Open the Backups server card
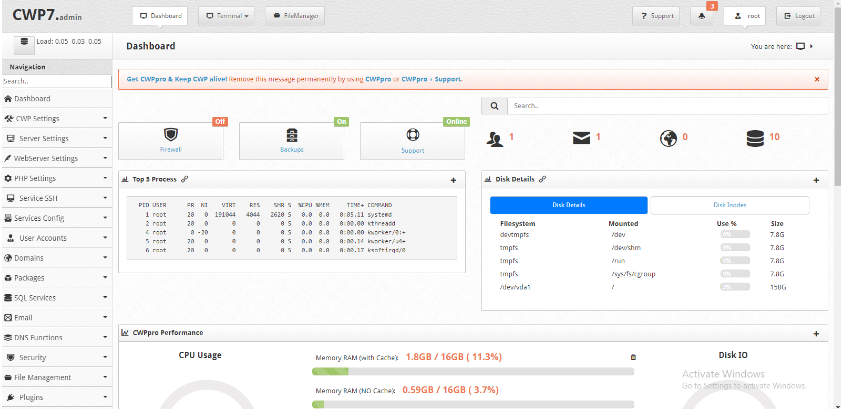 (292, 141)
